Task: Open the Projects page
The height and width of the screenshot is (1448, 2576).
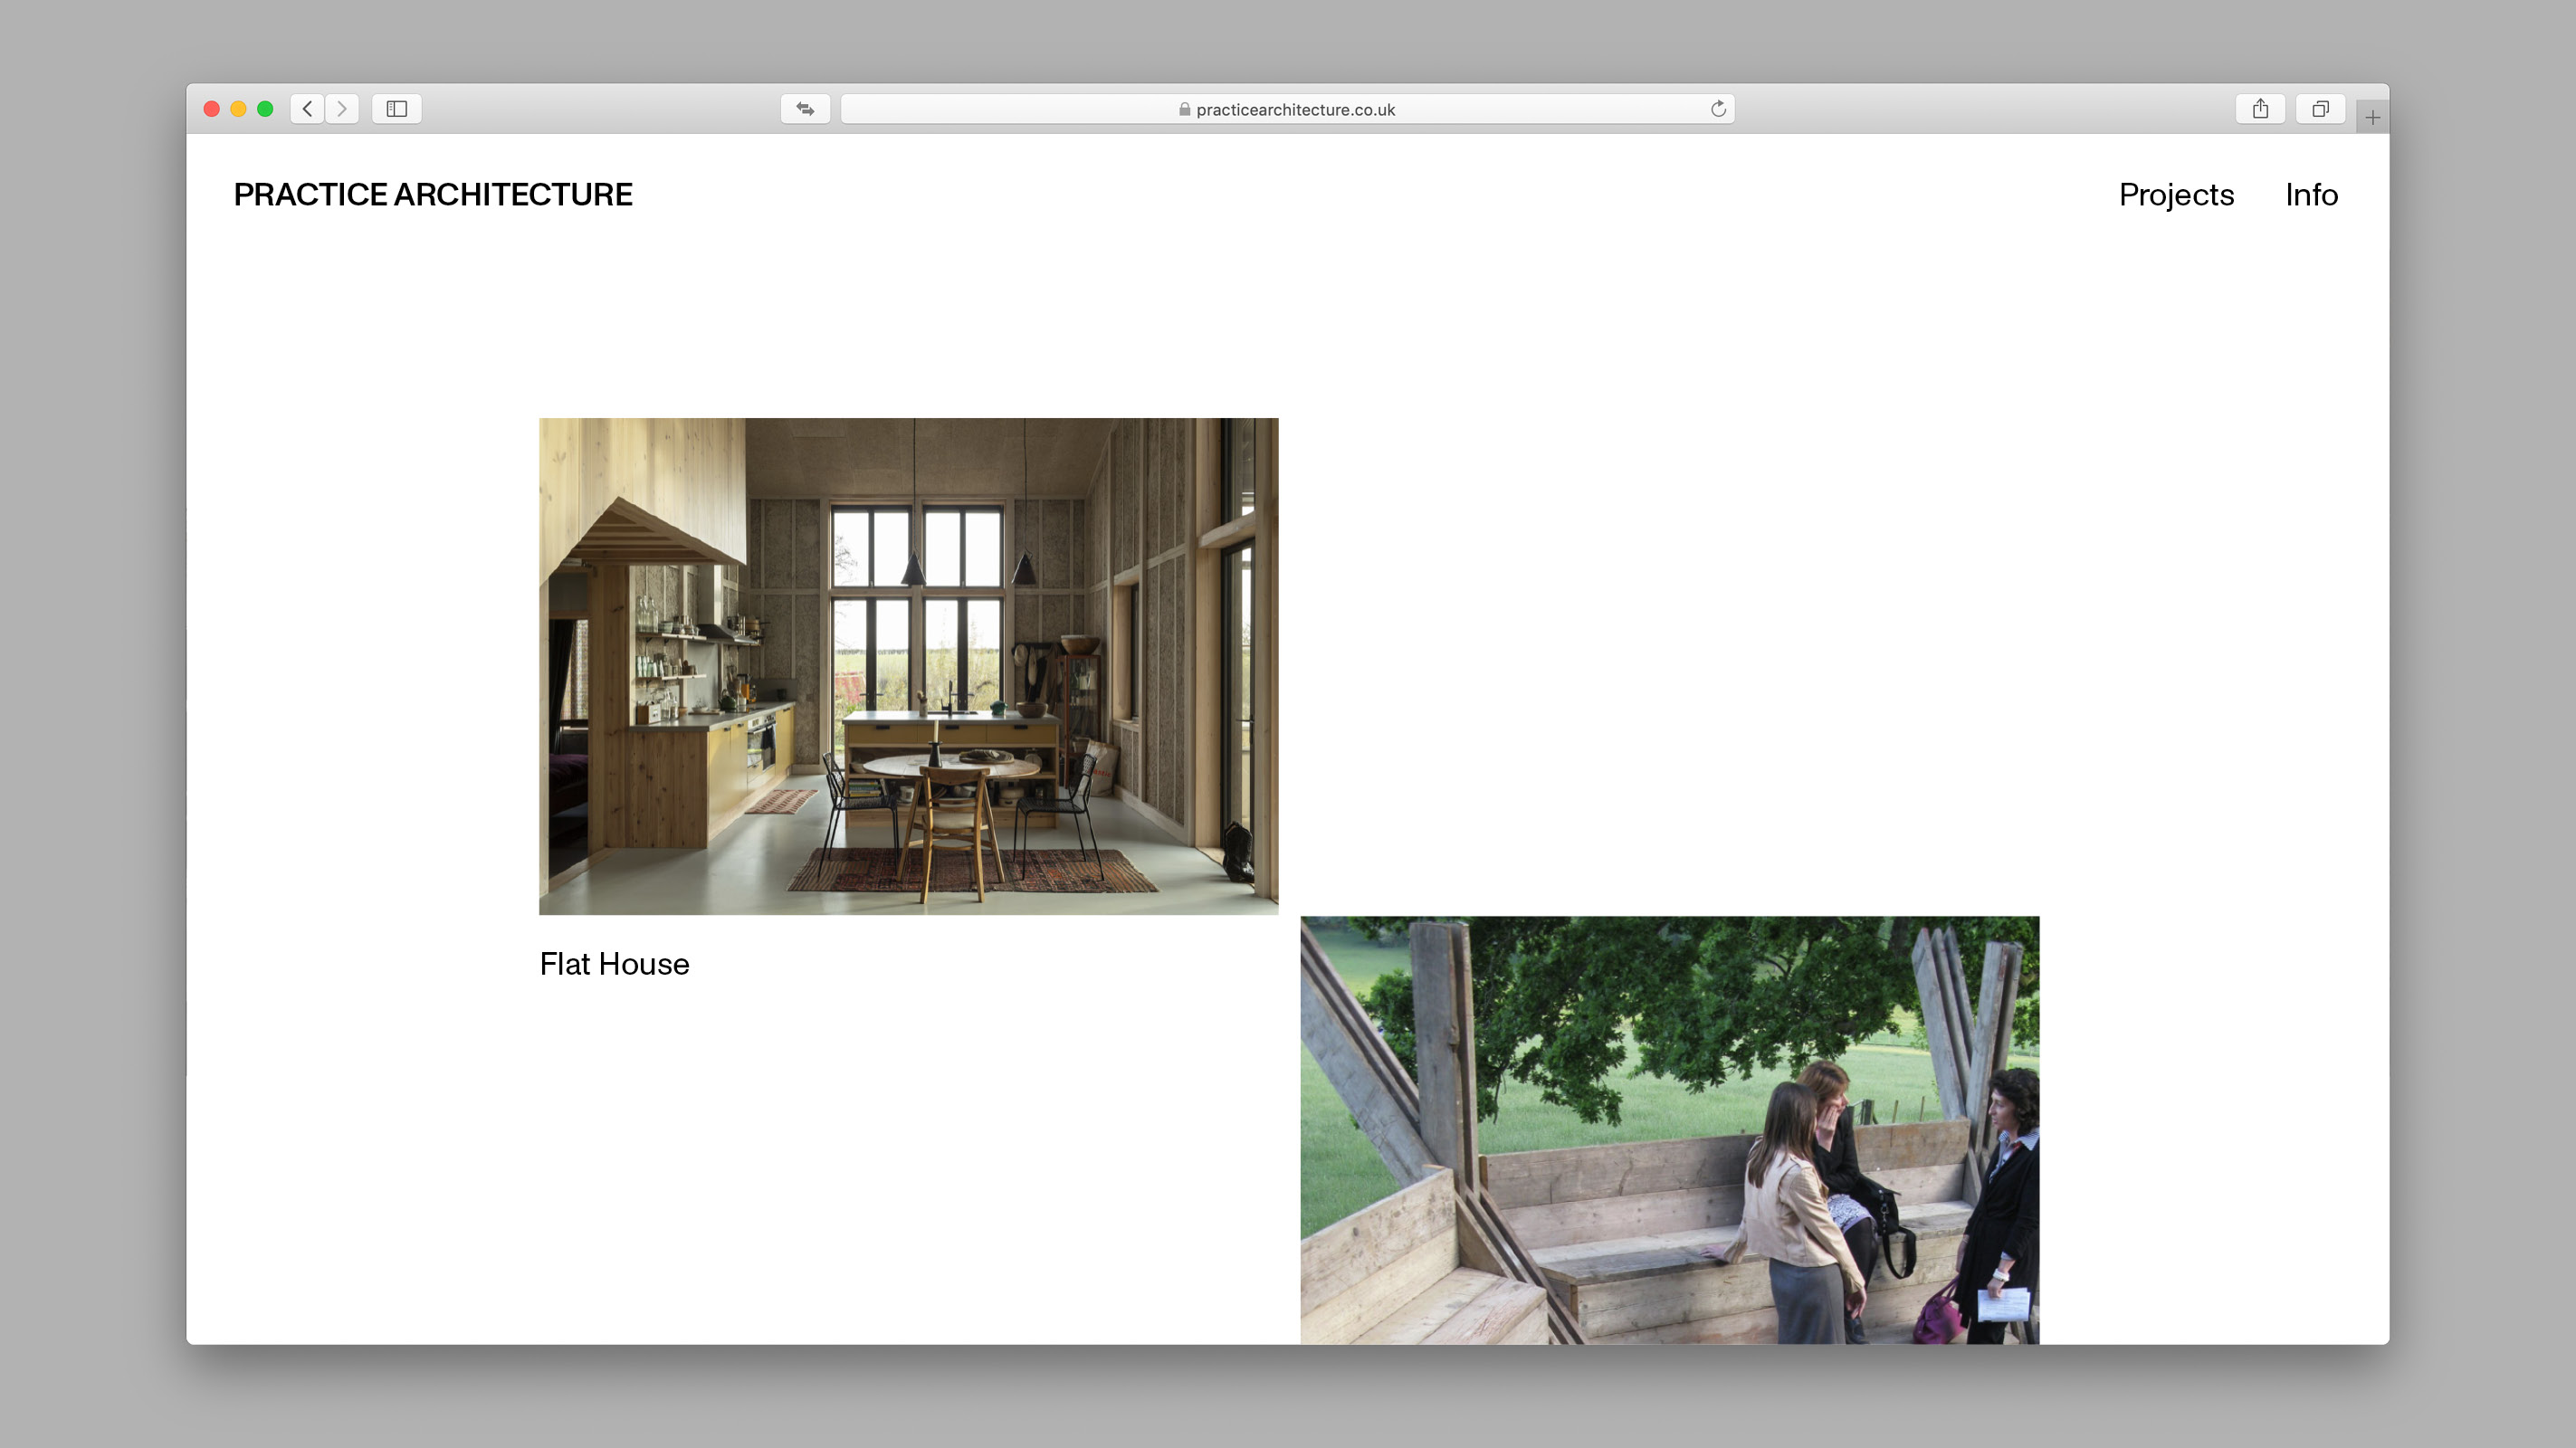Action: [2176, 194]
